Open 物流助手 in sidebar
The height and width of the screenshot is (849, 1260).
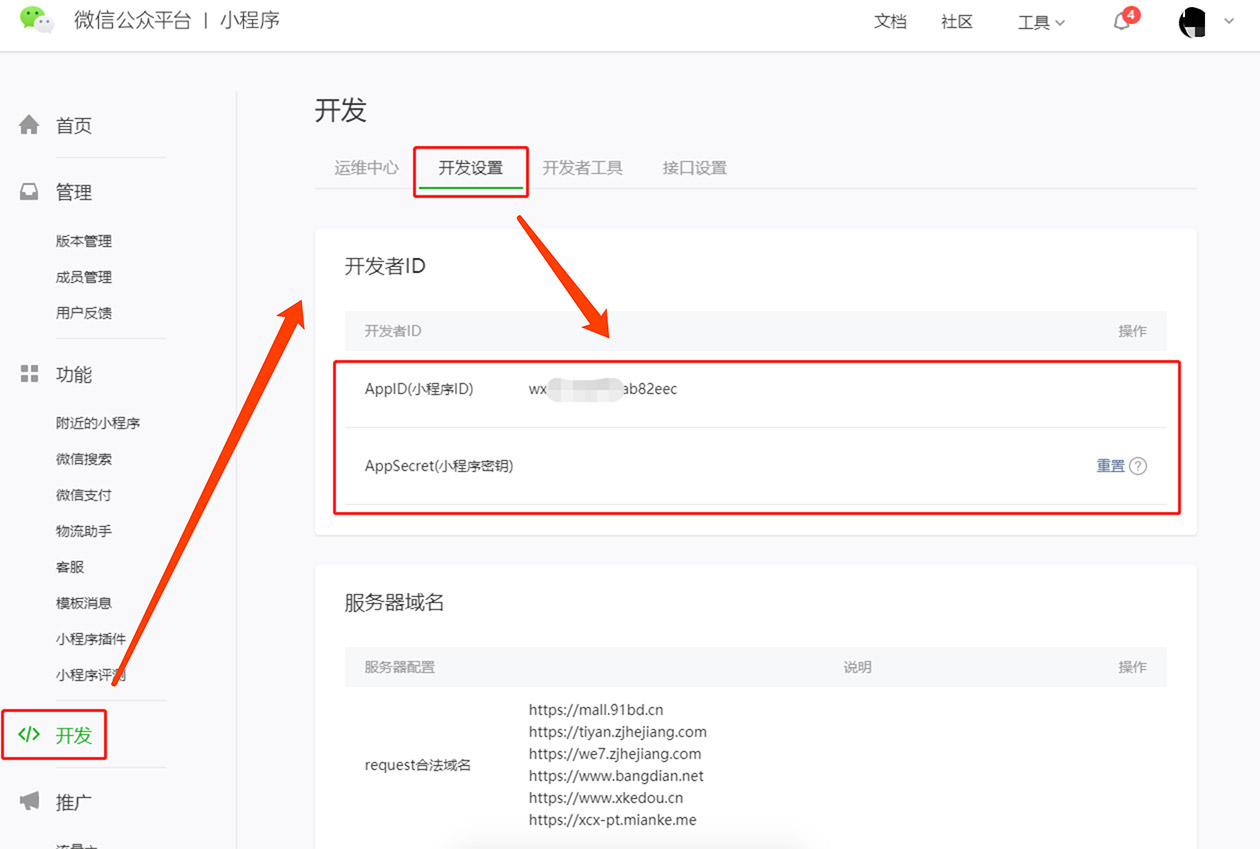click(x=84, y=531)
